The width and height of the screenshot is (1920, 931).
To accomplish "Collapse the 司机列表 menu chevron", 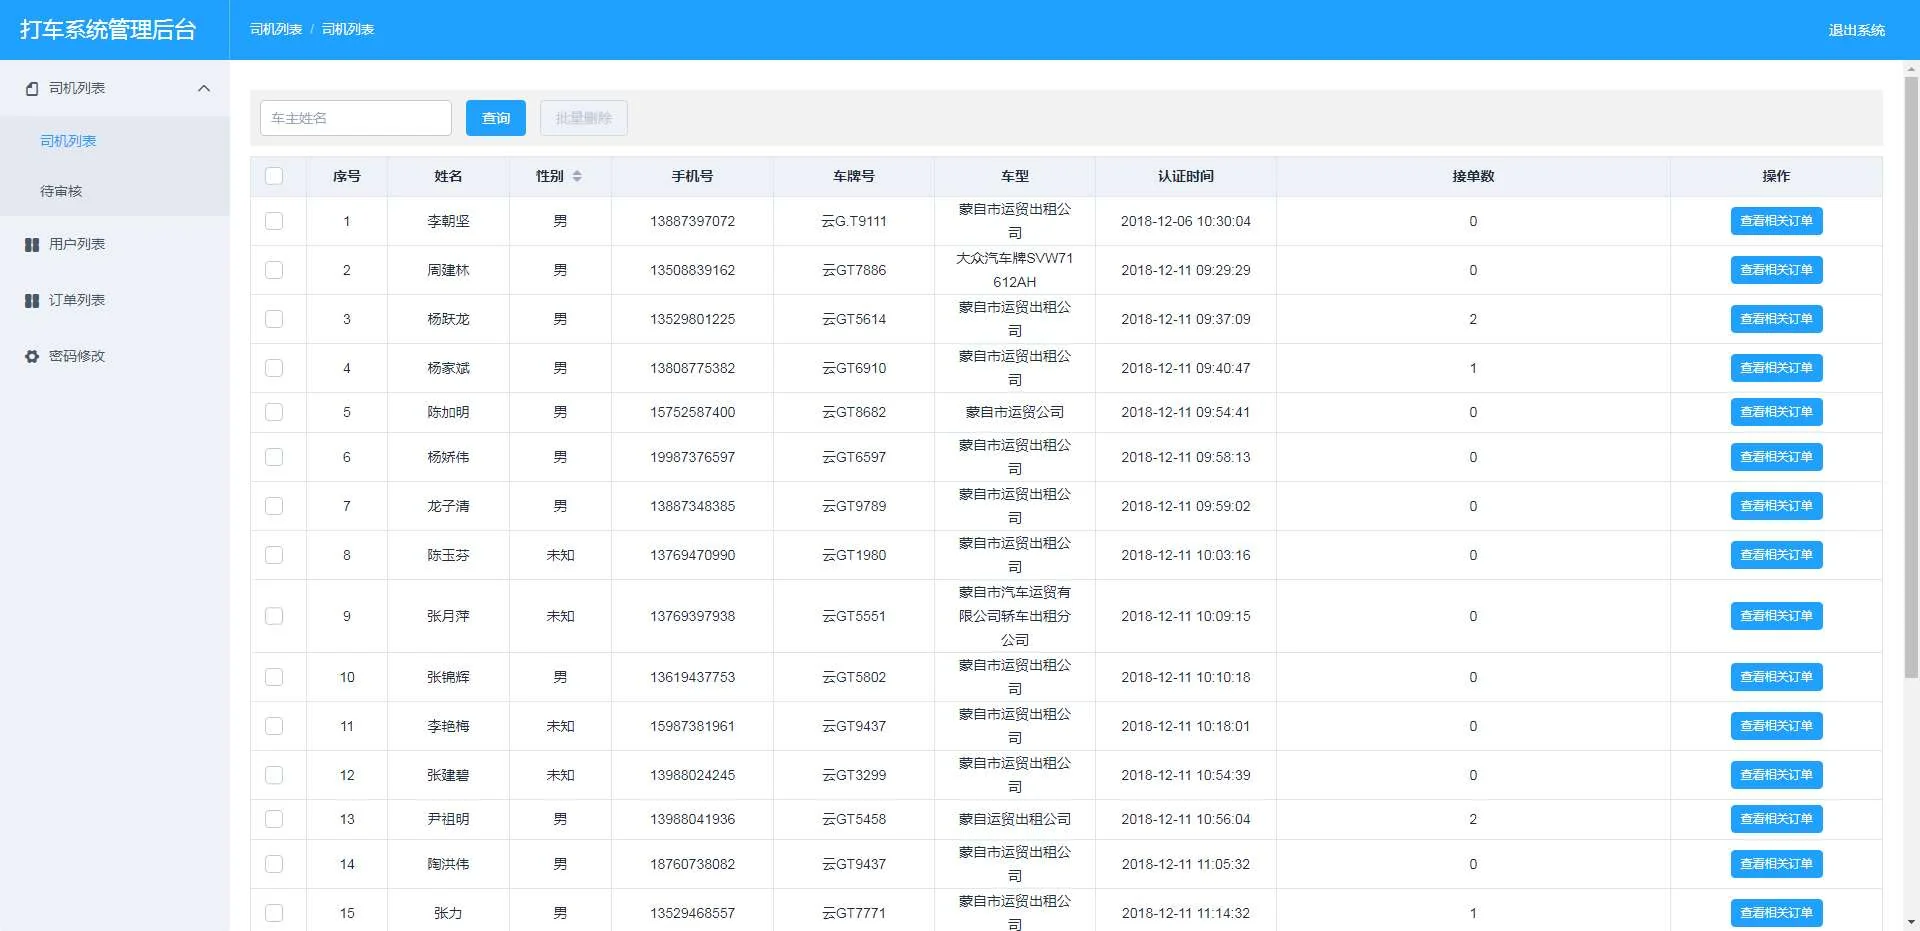I will tap(204, 89).
